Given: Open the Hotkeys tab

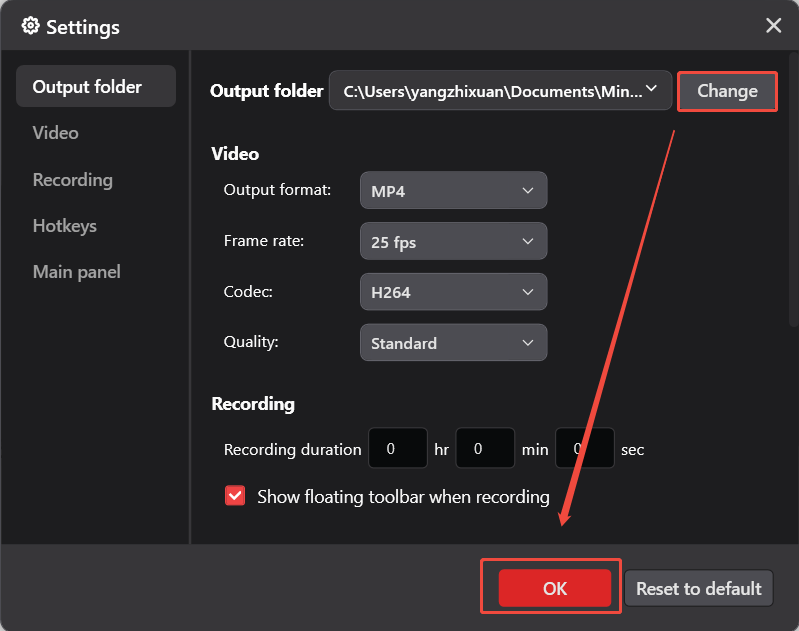Looking at the screenshot, I should 65,226.
